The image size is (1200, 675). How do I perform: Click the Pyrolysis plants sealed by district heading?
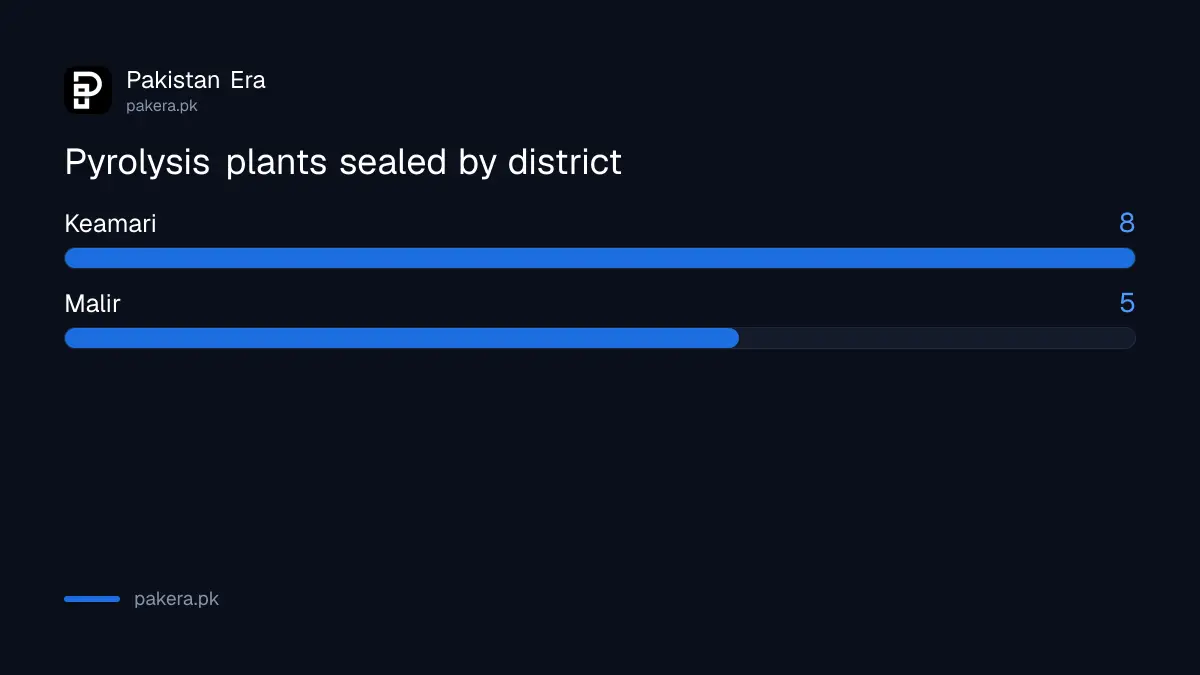click(343, 162)
